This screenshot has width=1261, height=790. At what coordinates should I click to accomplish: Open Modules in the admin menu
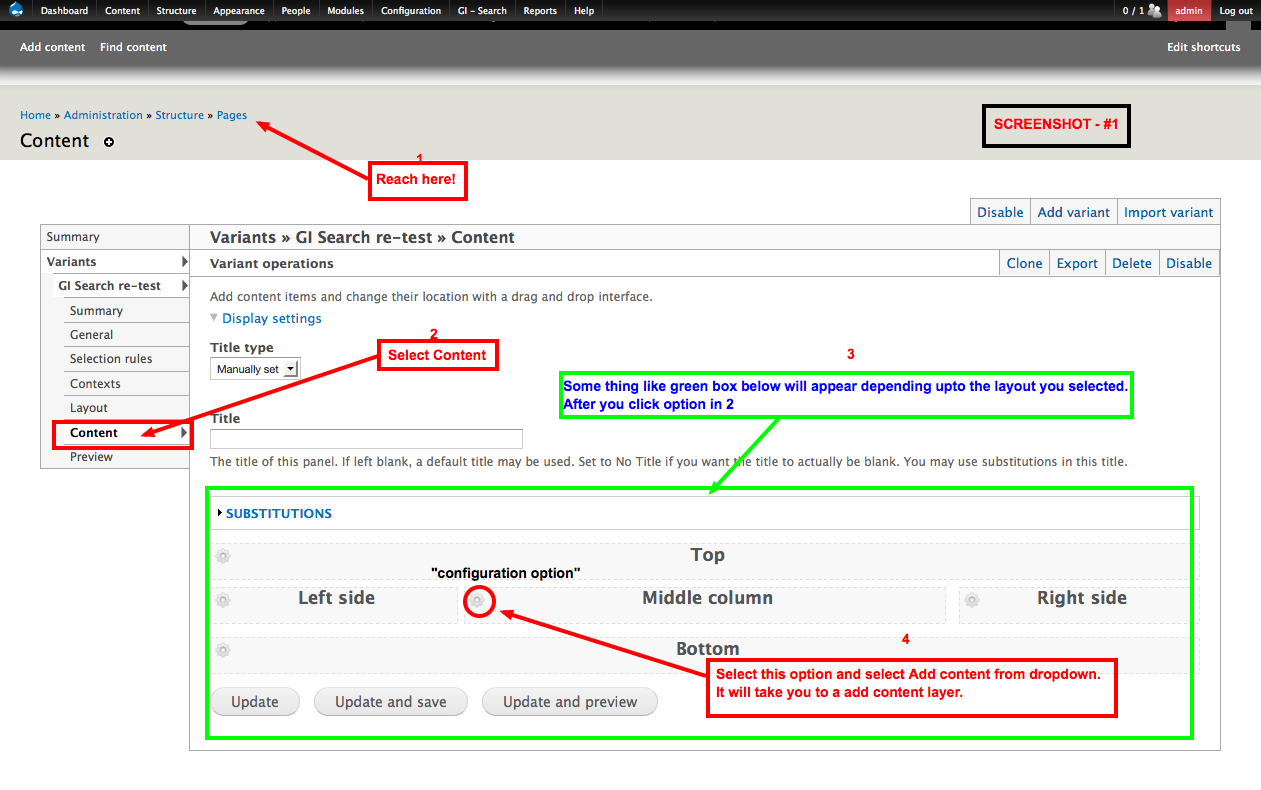coord(345,11)
